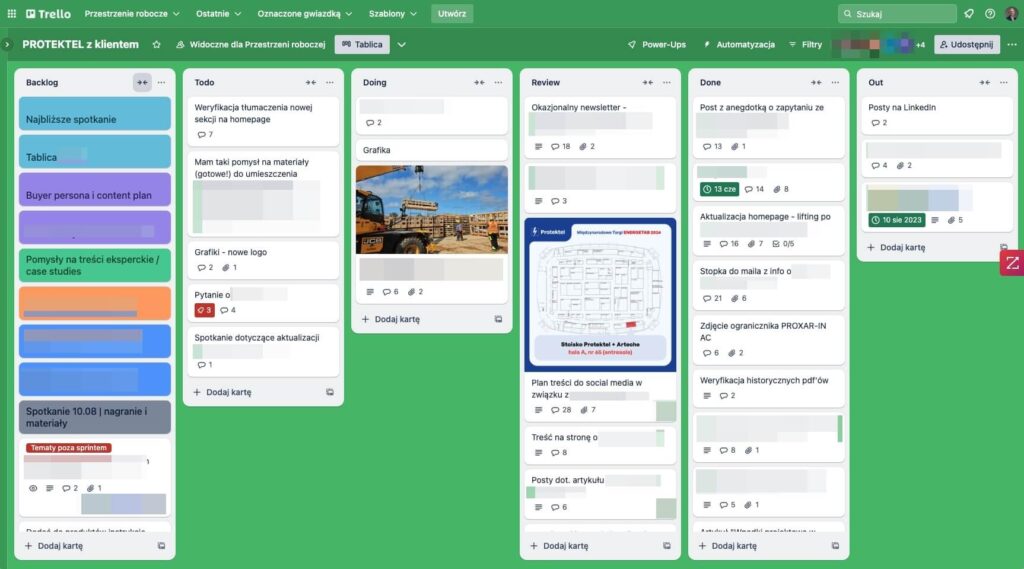This screenshot has width=1024, height=569.
Task: Collapse the Backlog list
Action: point(142,82)
